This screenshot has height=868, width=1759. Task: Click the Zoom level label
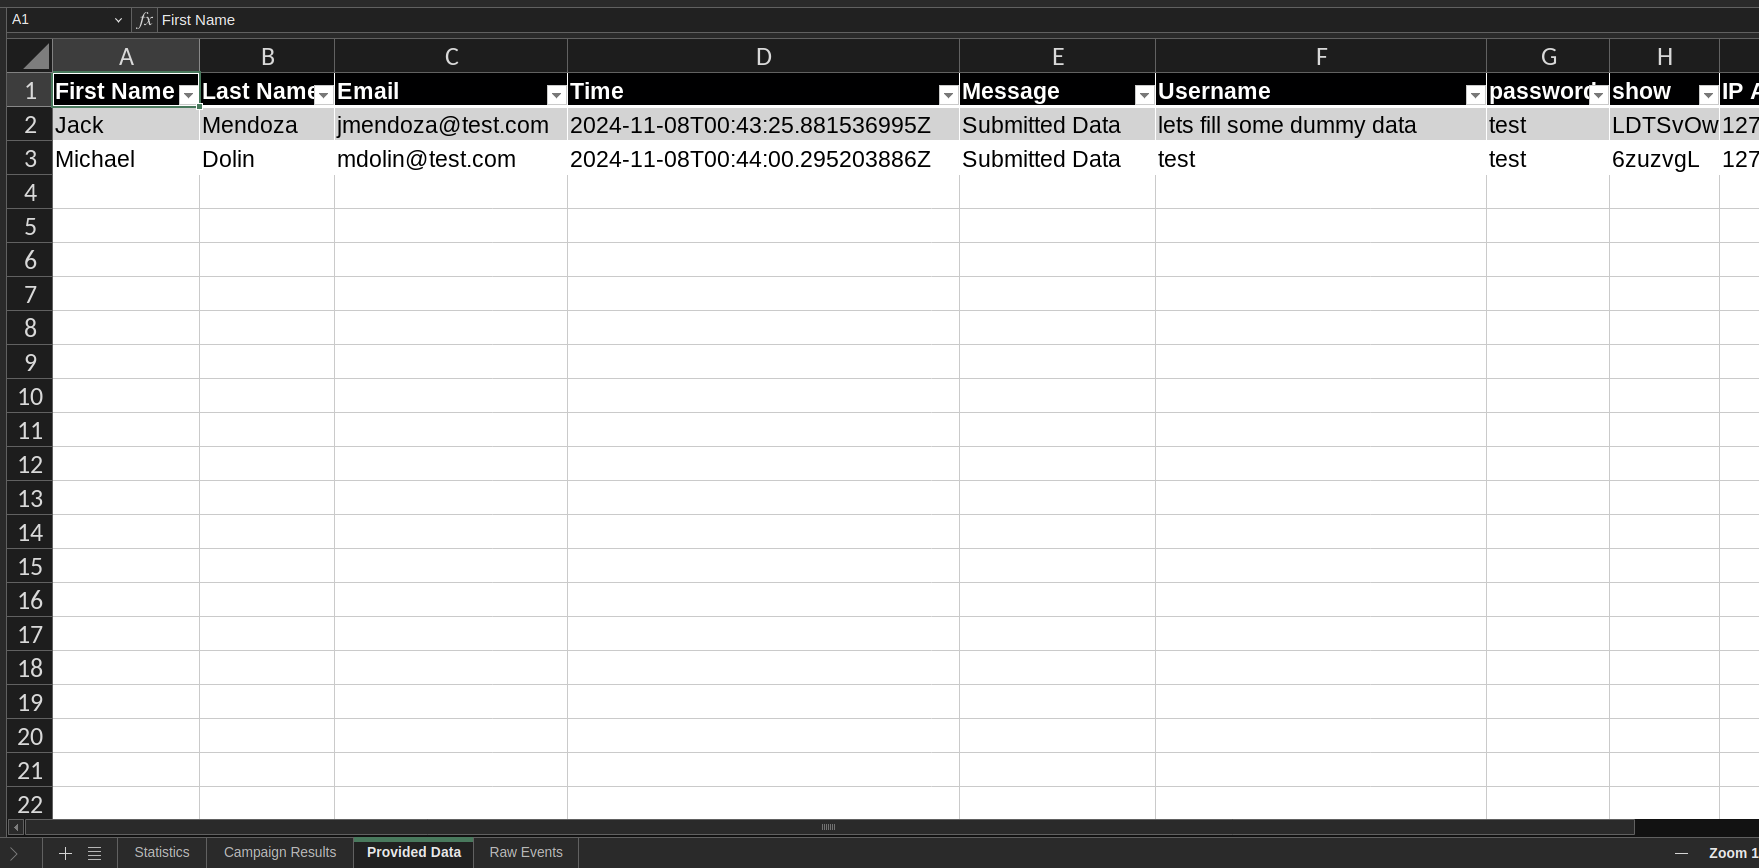coord(1733,853)
